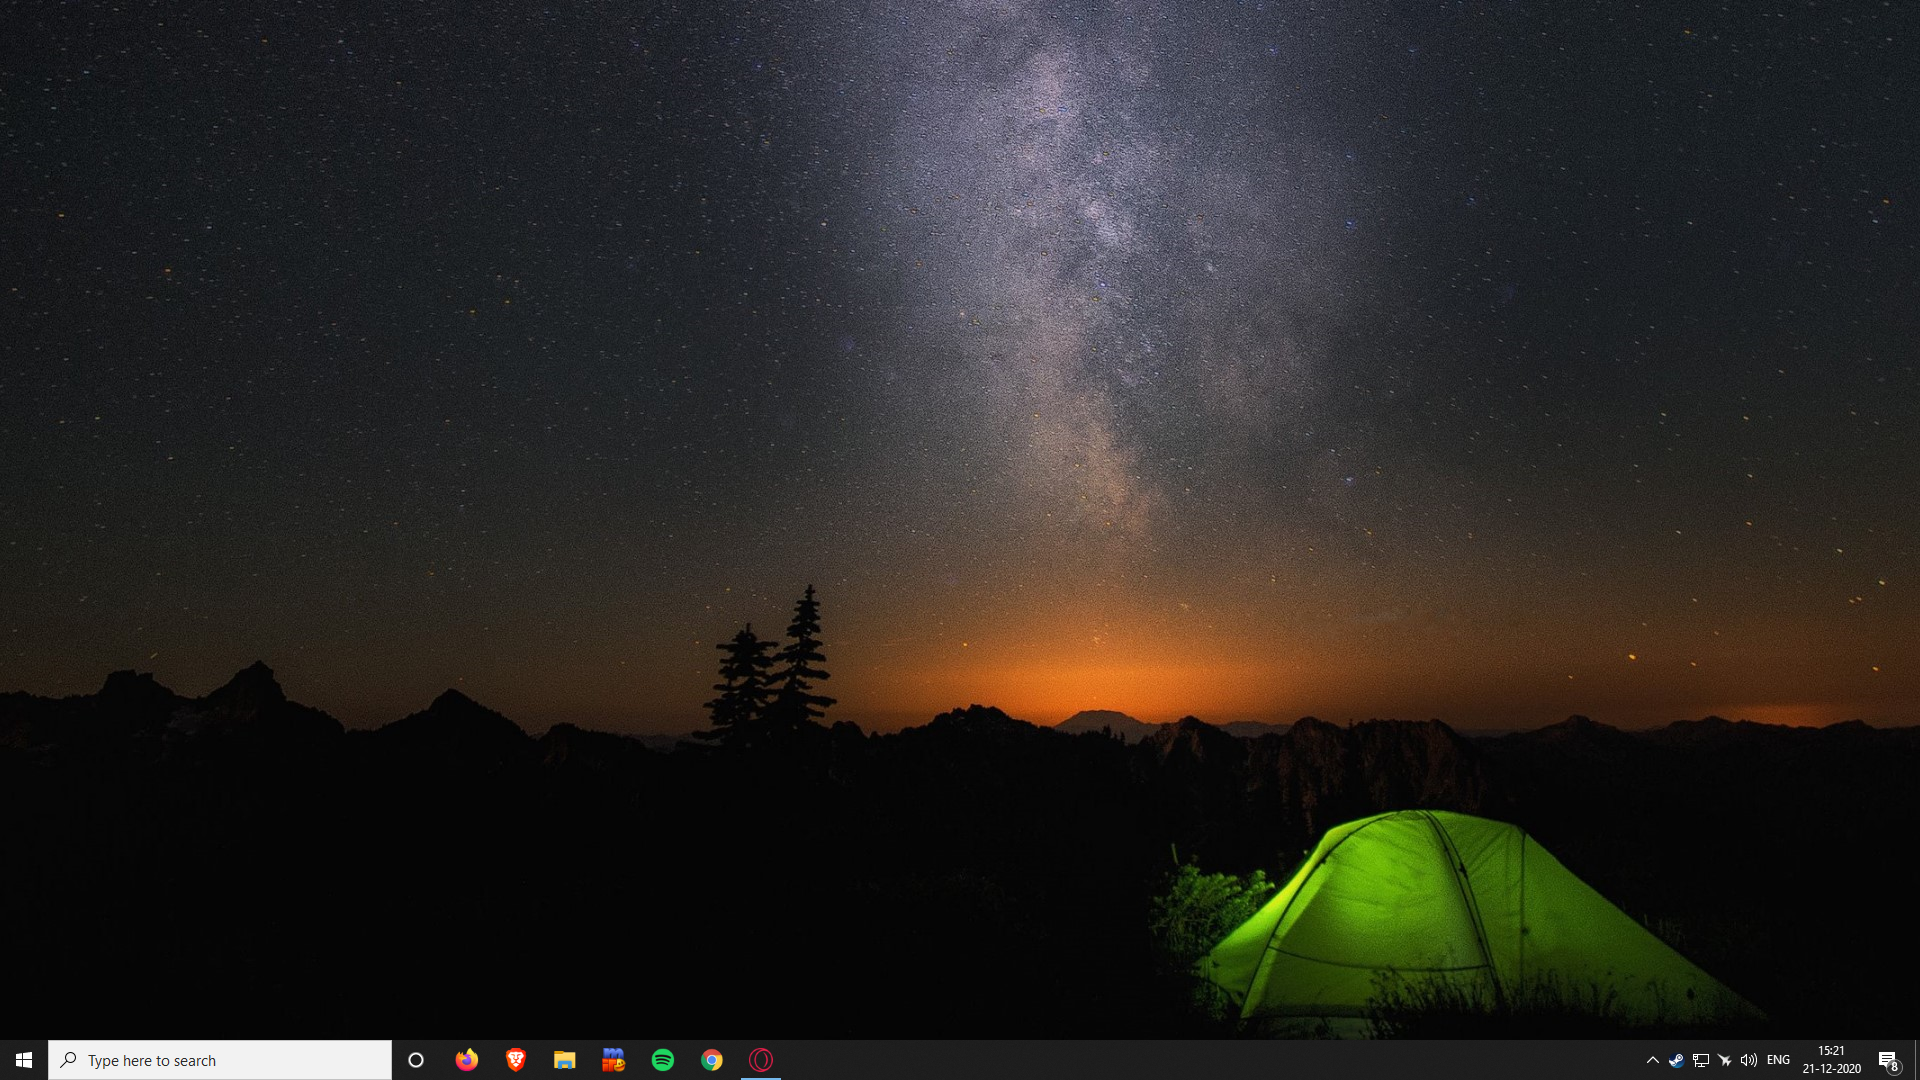
Task: Open the Steam tray icon
Action: [x=1676, y=1060]
